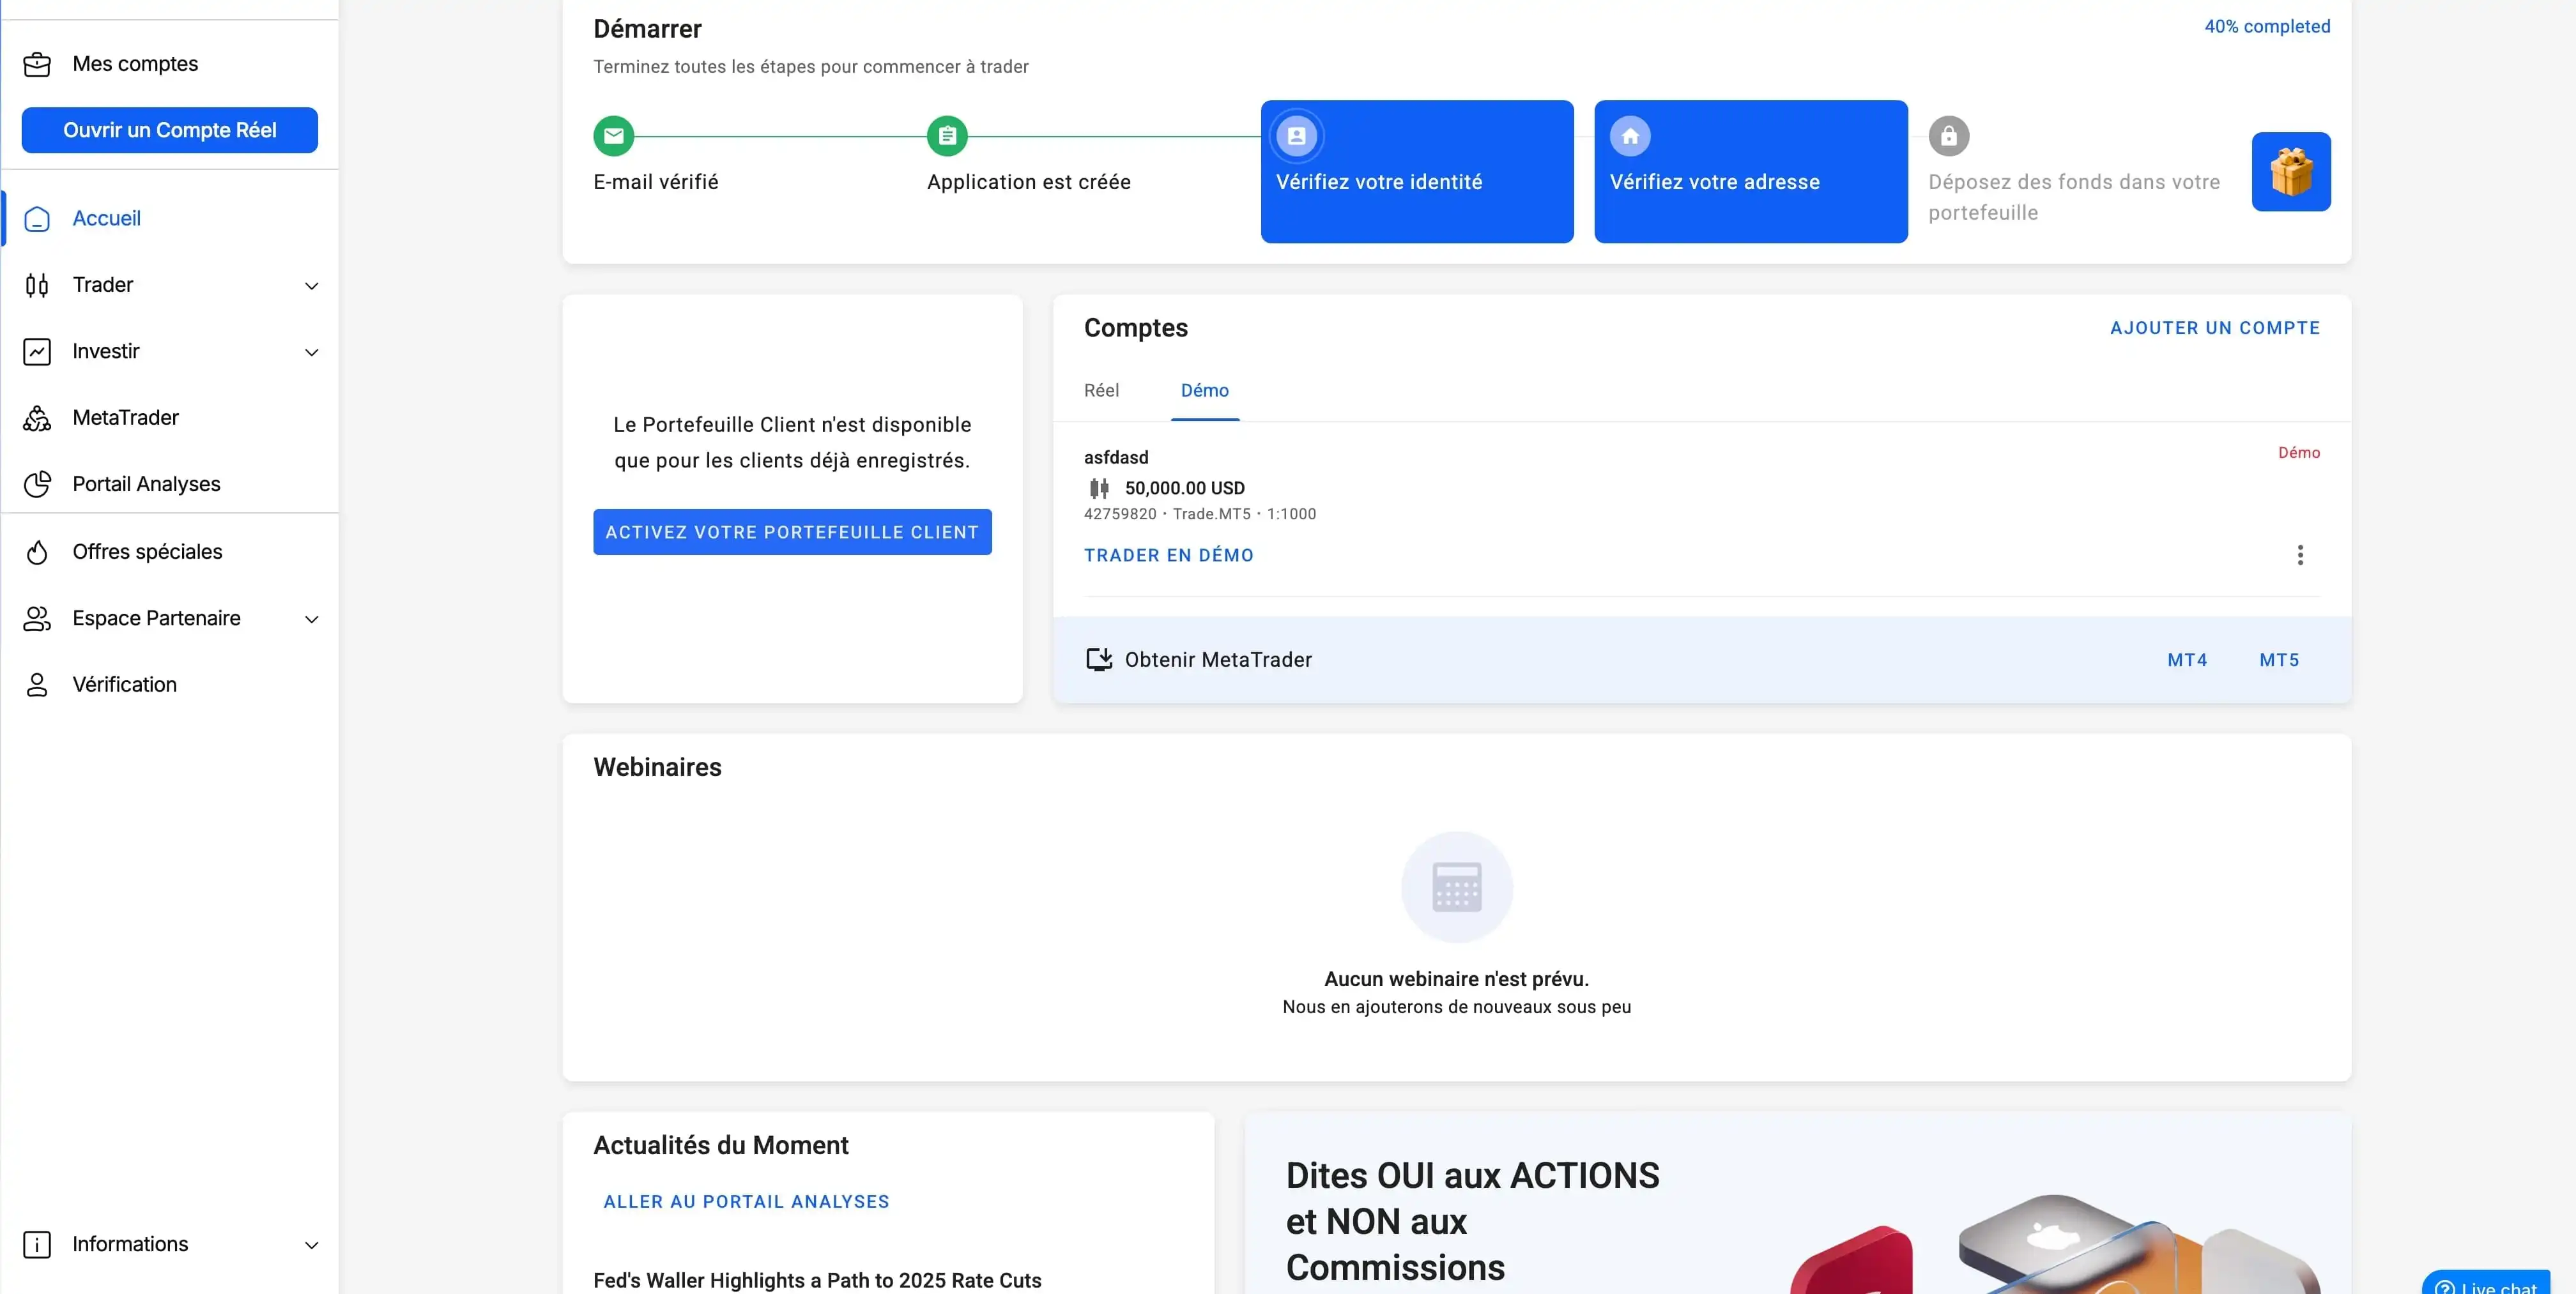The image size is (2576, 1294).
Task: Click the candlestick icon beside 50,000.00 USD
Action: pos(1099,488)
